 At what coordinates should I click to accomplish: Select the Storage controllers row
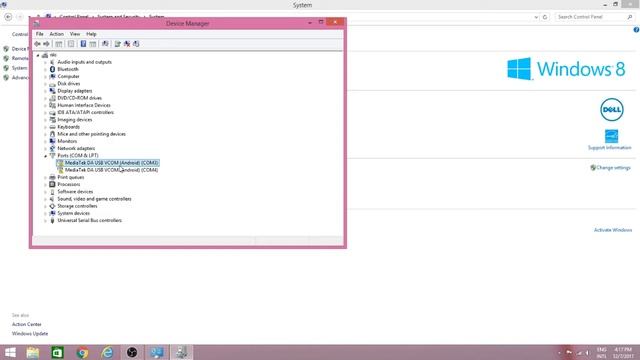tap(77, 206)
